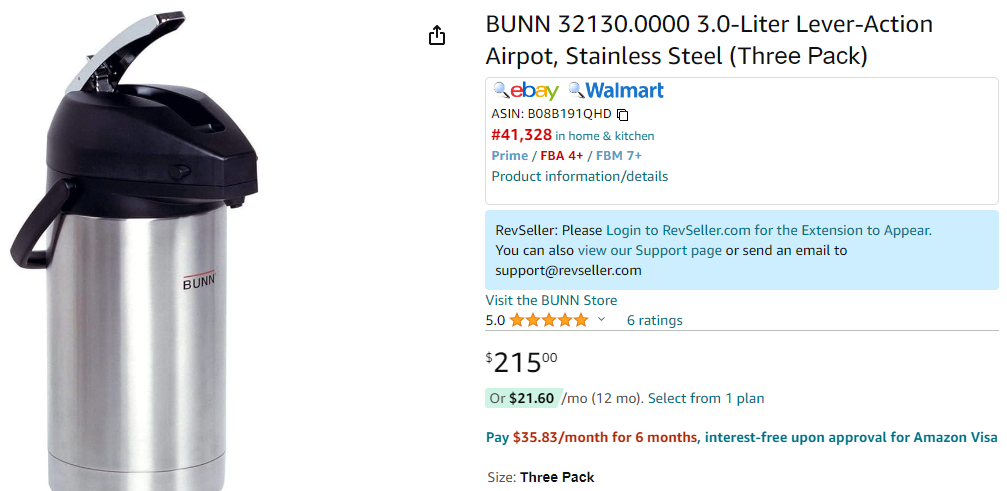Image resolution: width=1007 pixels, height=491 pixels.
Task: Click the magnifier icon beside eBay
Action: [x=501, y=90]
